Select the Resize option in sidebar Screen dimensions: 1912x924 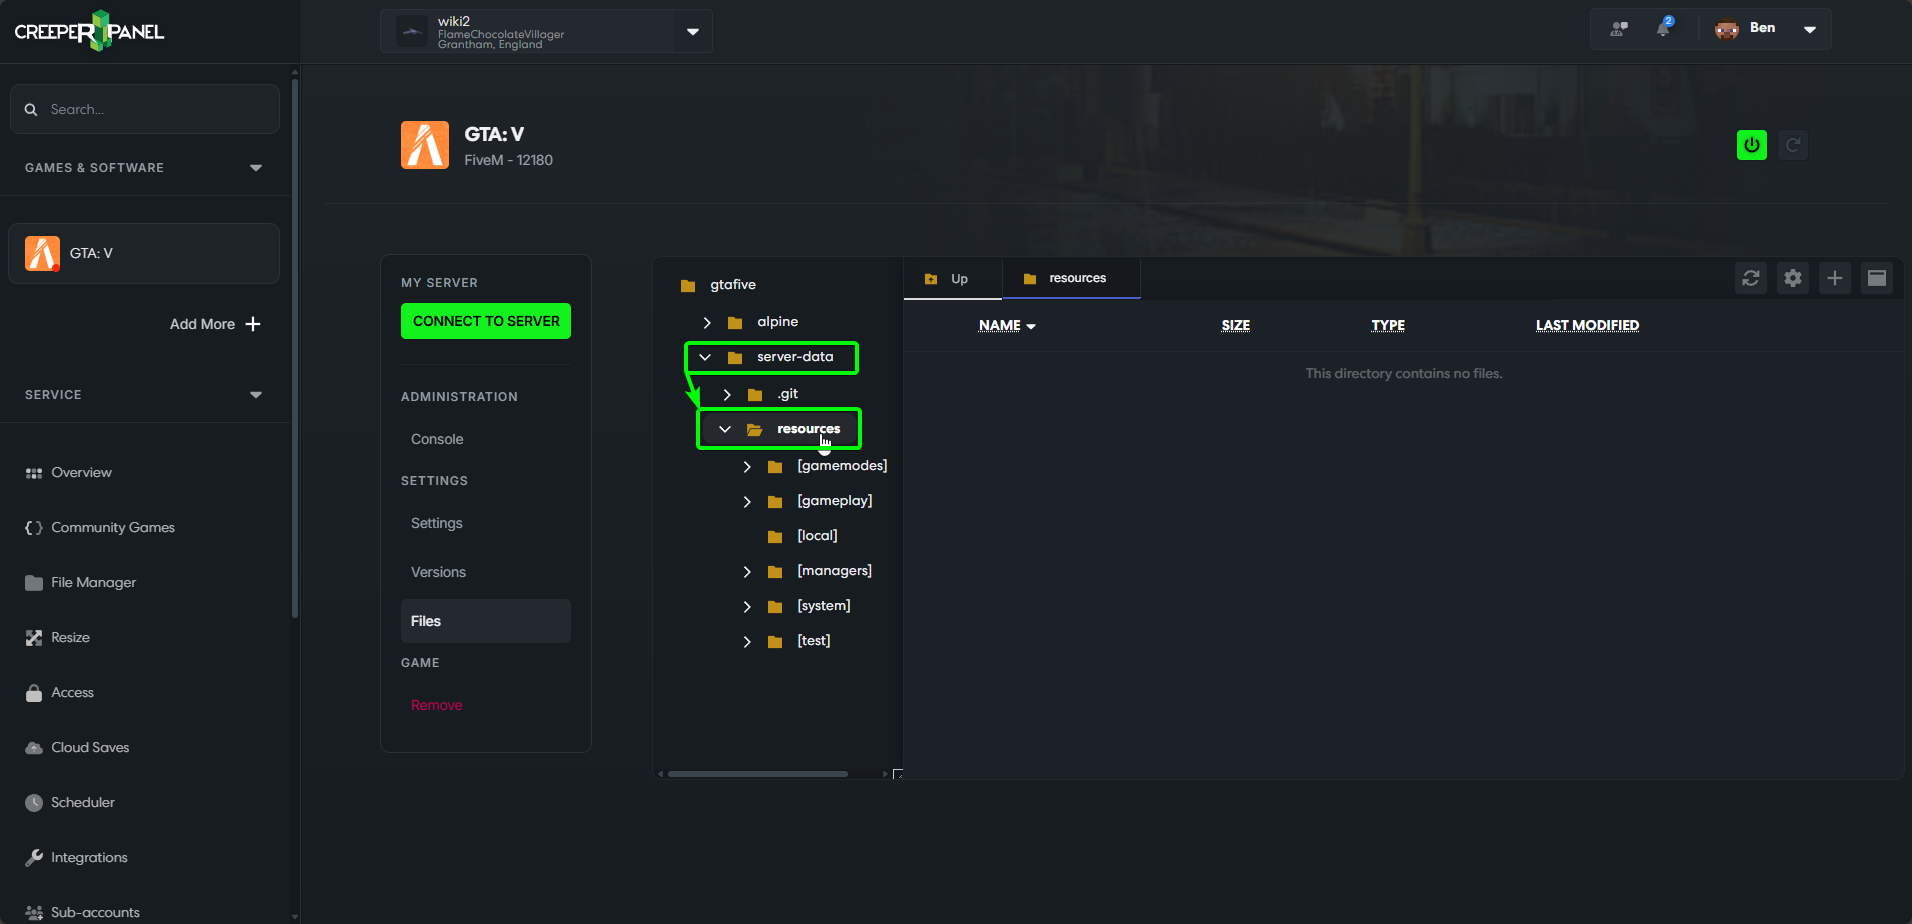(x=70, y=637)
